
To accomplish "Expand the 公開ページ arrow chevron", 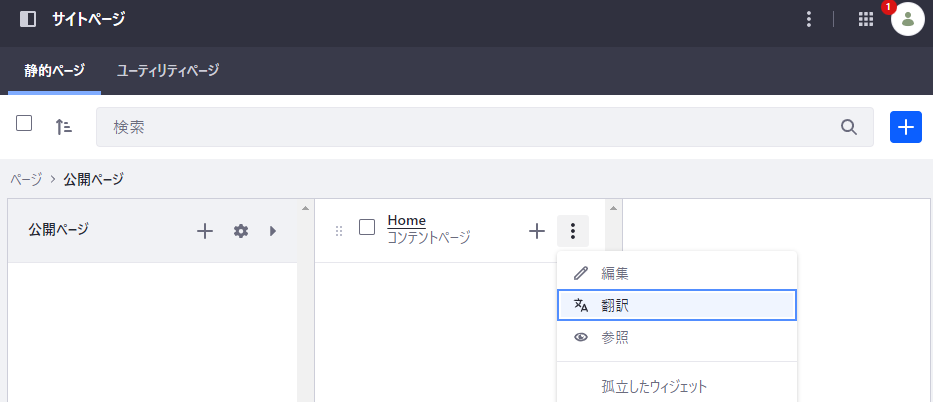I will click(273, 231).
